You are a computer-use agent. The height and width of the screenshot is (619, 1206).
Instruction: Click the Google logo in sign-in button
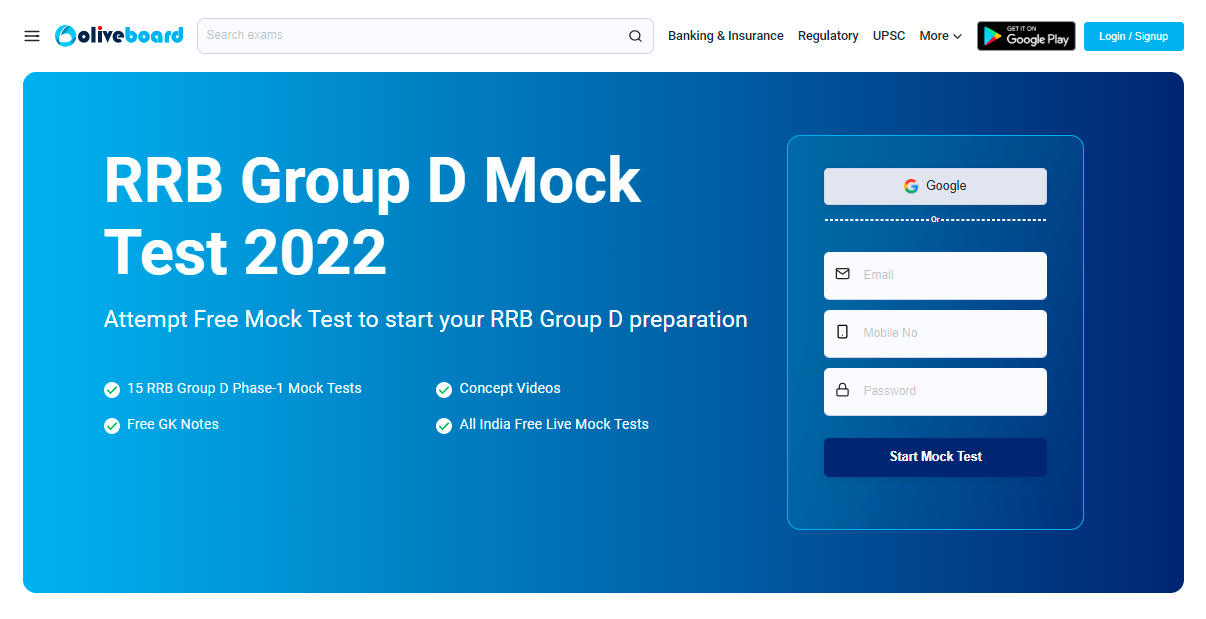[x=911, y=186]
